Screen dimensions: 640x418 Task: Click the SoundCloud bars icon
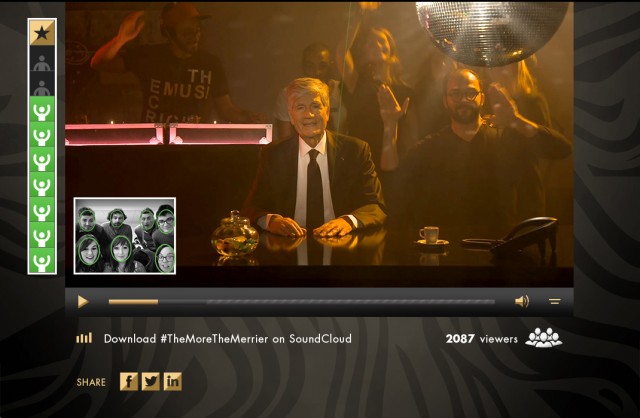click(x=84, y=338)
